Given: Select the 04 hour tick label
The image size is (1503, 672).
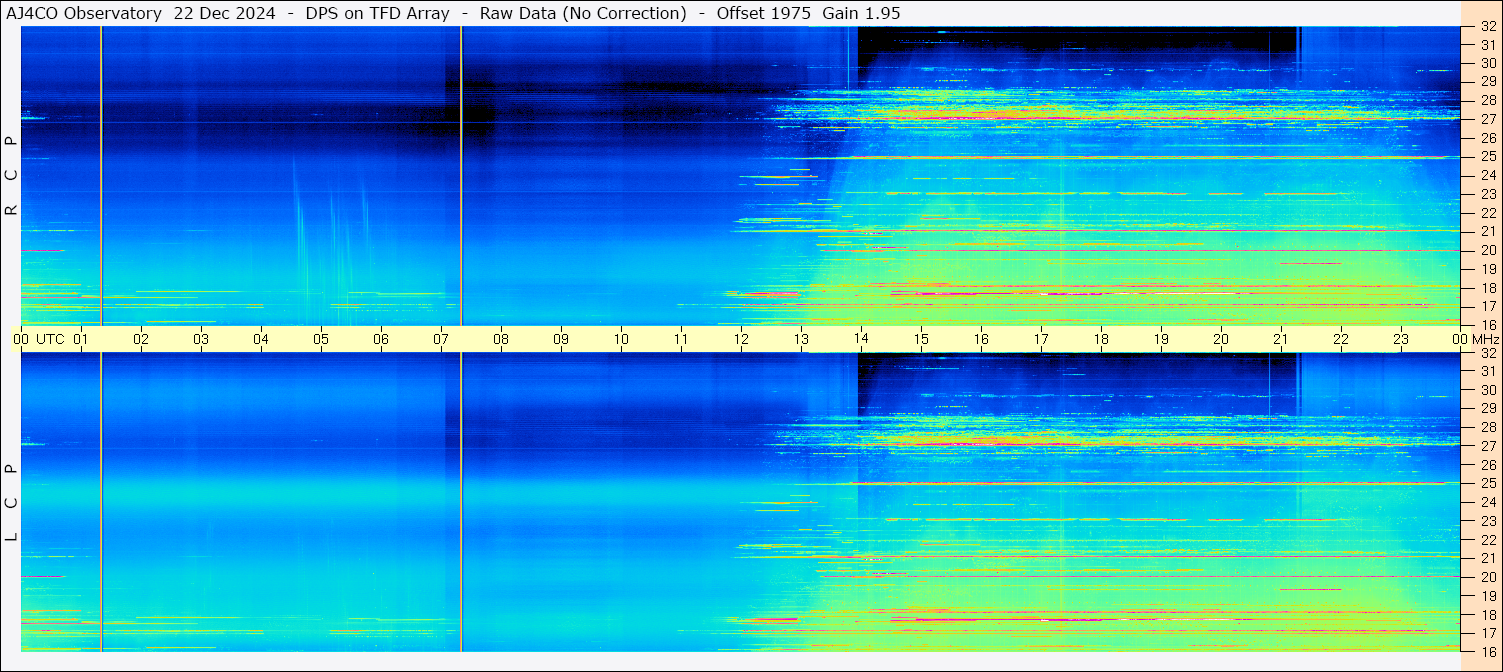Looking at the screenshot, I should (x=261, y=339).
